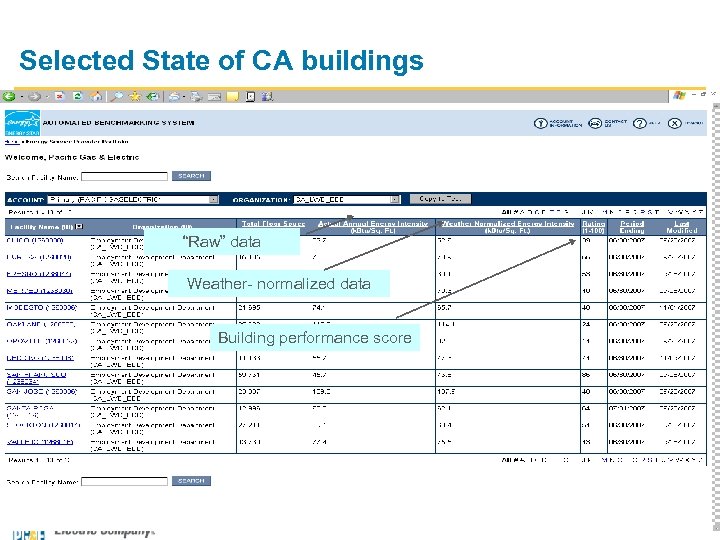Image resolution: width=720 pixels, height=540 pixels.
Task: Click the 'Welcome, Pacific Gas & Electric' text
Action: tap(72, 157)
